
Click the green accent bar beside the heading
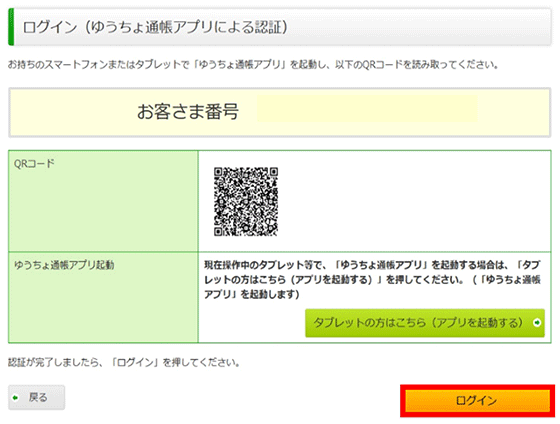(11, 27)
